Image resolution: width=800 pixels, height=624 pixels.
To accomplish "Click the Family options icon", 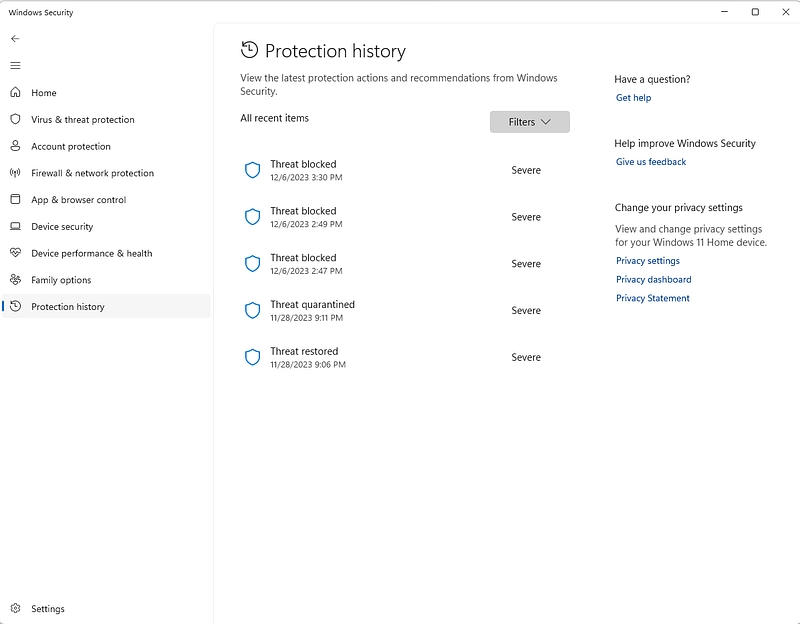I will click(x=15, y=280).
